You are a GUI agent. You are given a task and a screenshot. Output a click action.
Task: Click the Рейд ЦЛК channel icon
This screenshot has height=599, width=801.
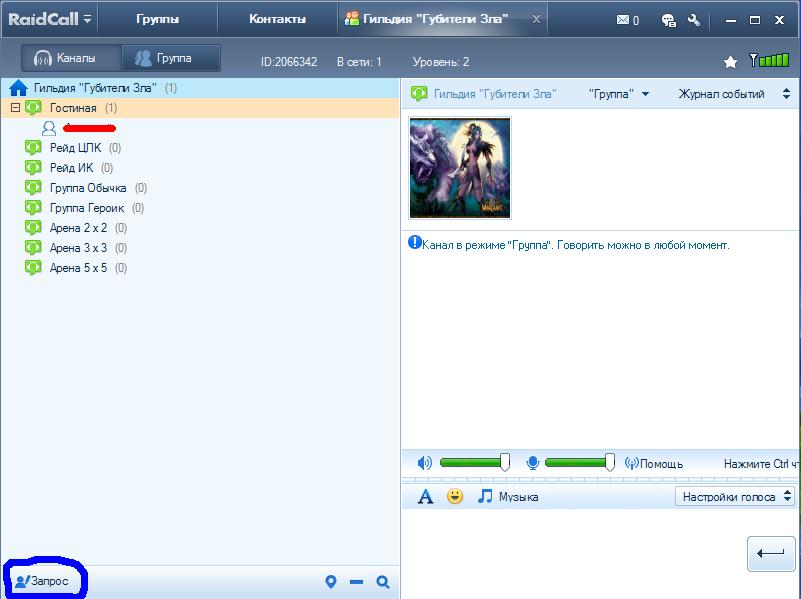[33, 148]
